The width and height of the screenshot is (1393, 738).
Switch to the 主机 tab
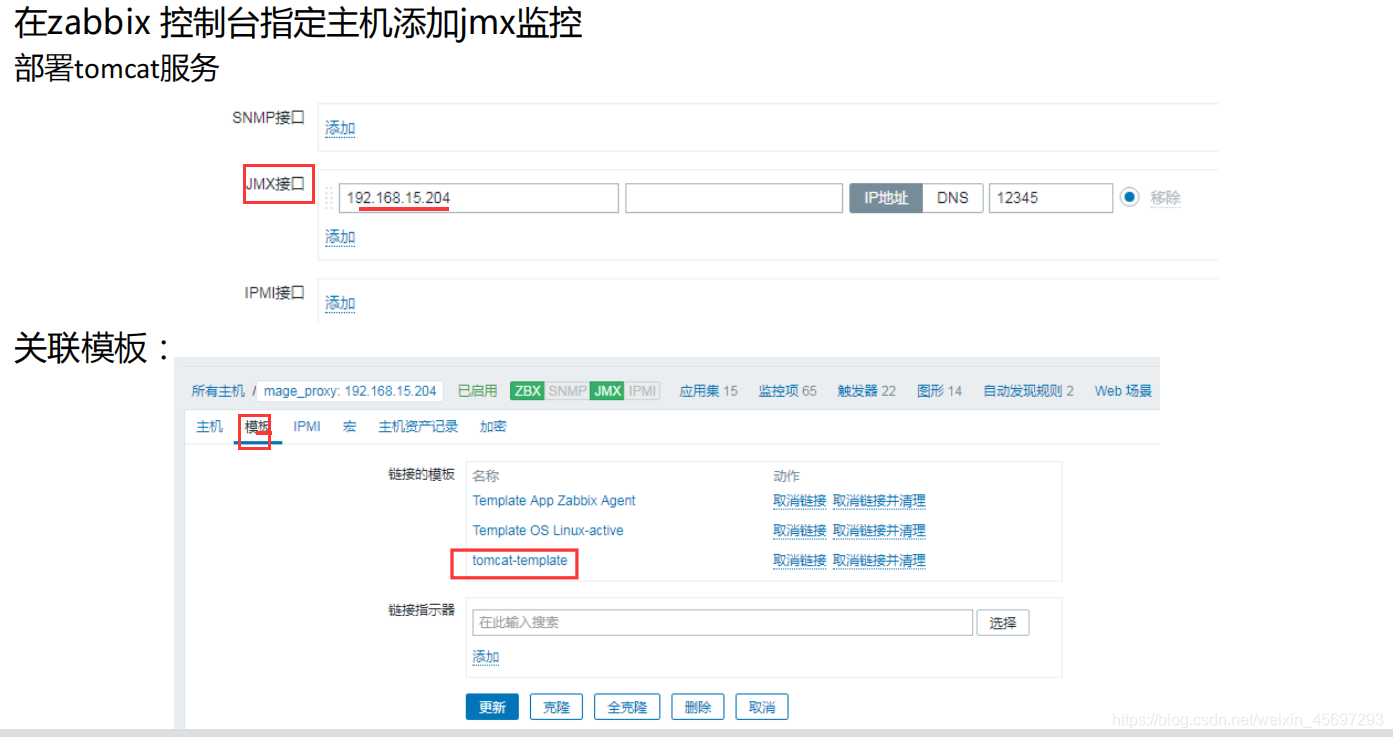click(209, 426)
